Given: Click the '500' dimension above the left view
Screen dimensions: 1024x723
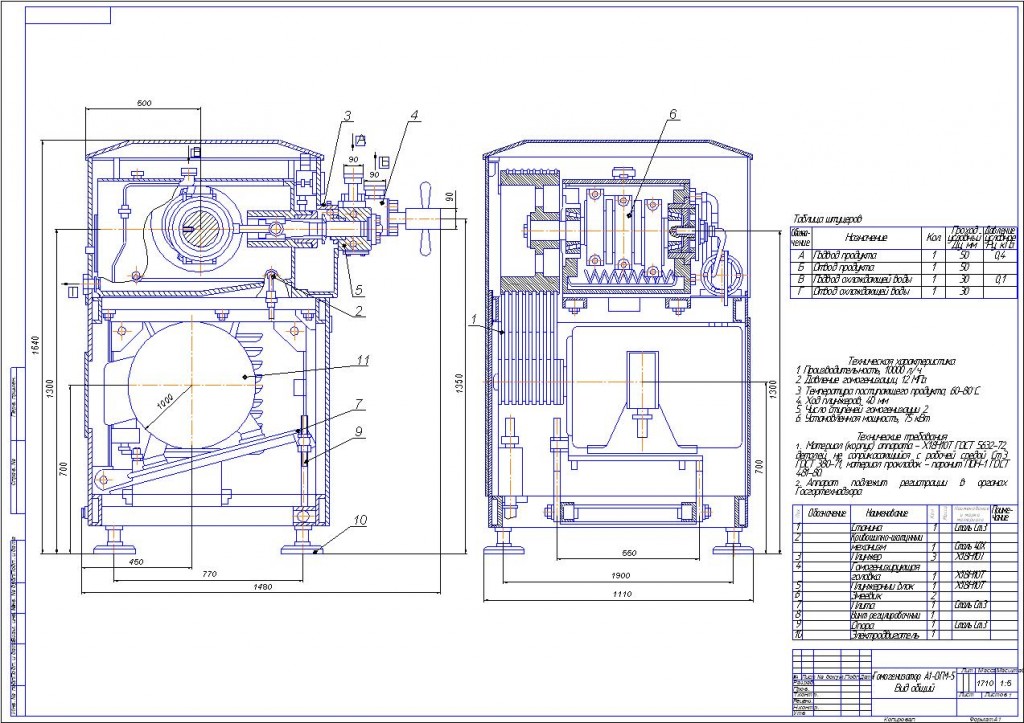Looking at the screenshot, I should (144, 103).
